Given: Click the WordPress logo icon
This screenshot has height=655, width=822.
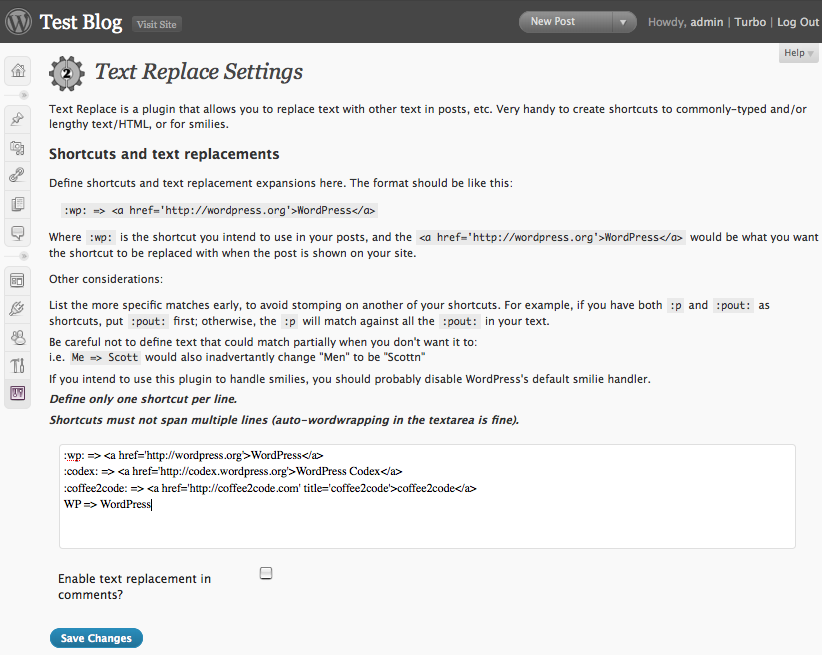Looking at the screenshot, I should coord(18,22).
